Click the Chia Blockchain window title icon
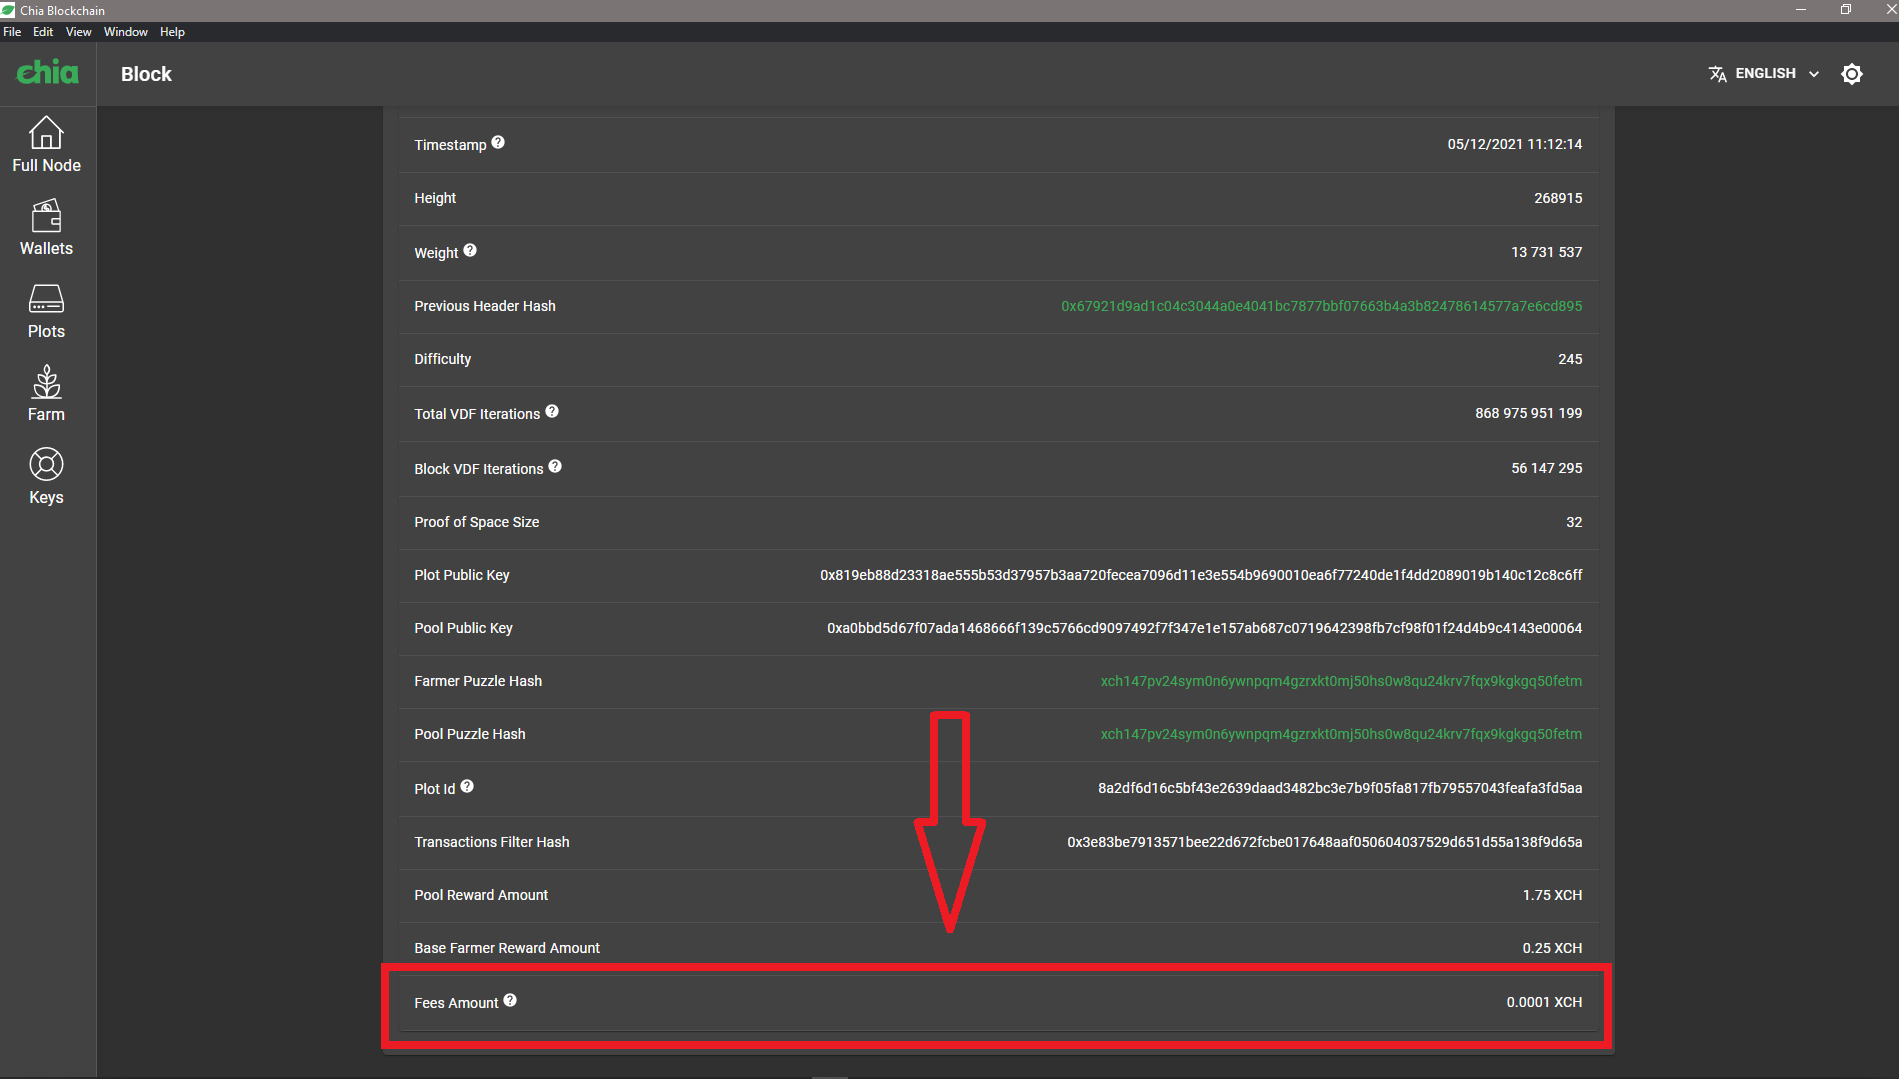 coord(8,10)
